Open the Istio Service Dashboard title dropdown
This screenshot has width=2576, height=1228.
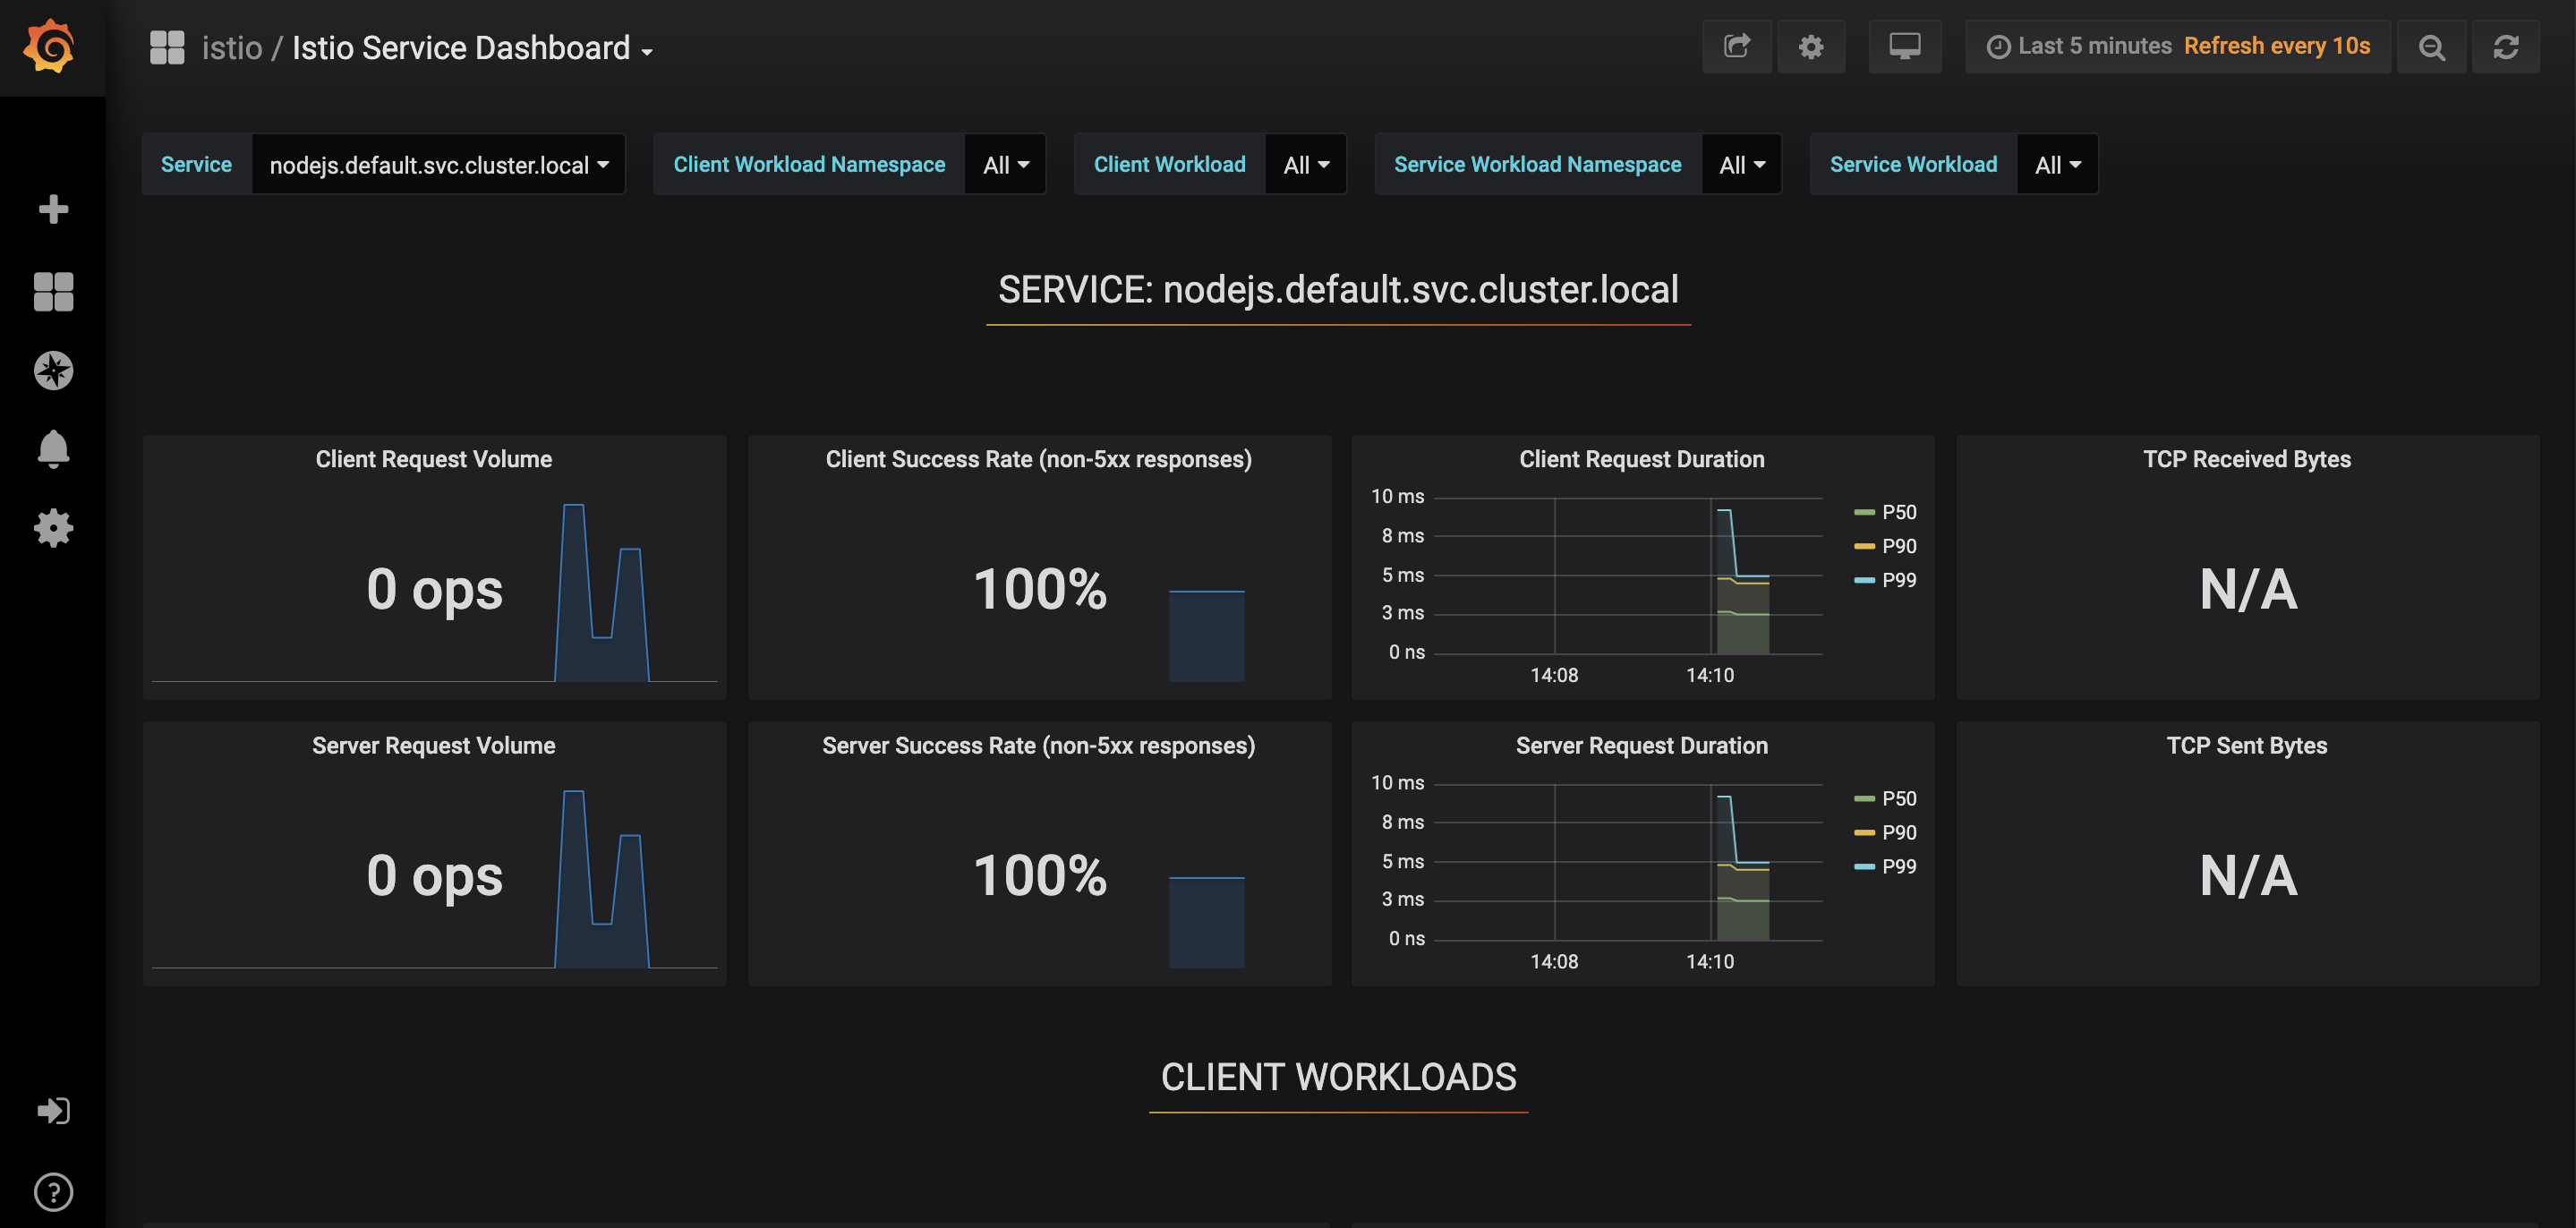[x=472, y=48]
